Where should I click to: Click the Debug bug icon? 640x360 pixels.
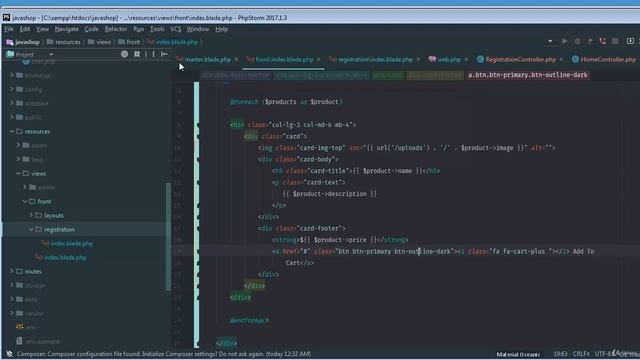tap(577, 41)
